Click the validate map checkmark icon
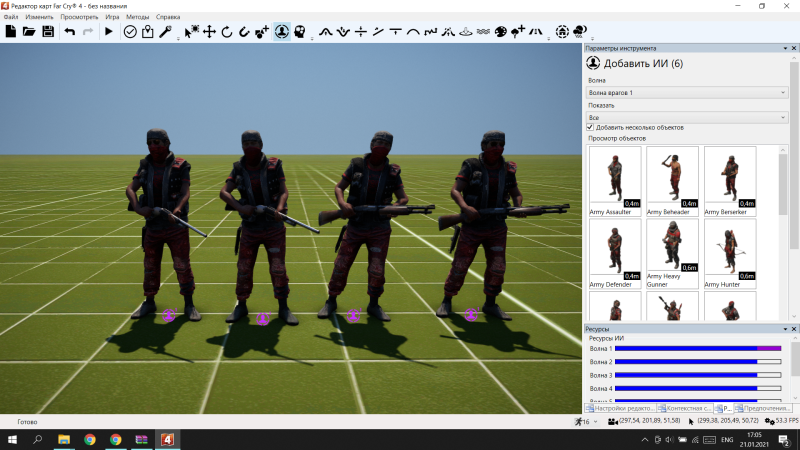Image resolution: width=800 pixels, height=450 pixels. point(130,32)
